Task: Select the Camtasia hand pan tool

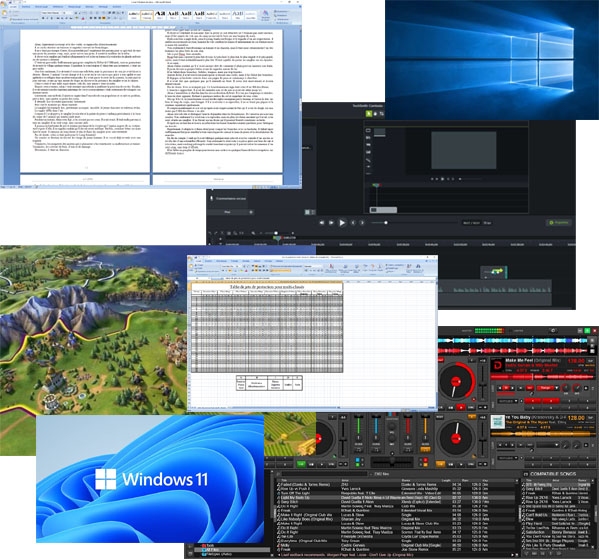Action: tap(375, 113)
